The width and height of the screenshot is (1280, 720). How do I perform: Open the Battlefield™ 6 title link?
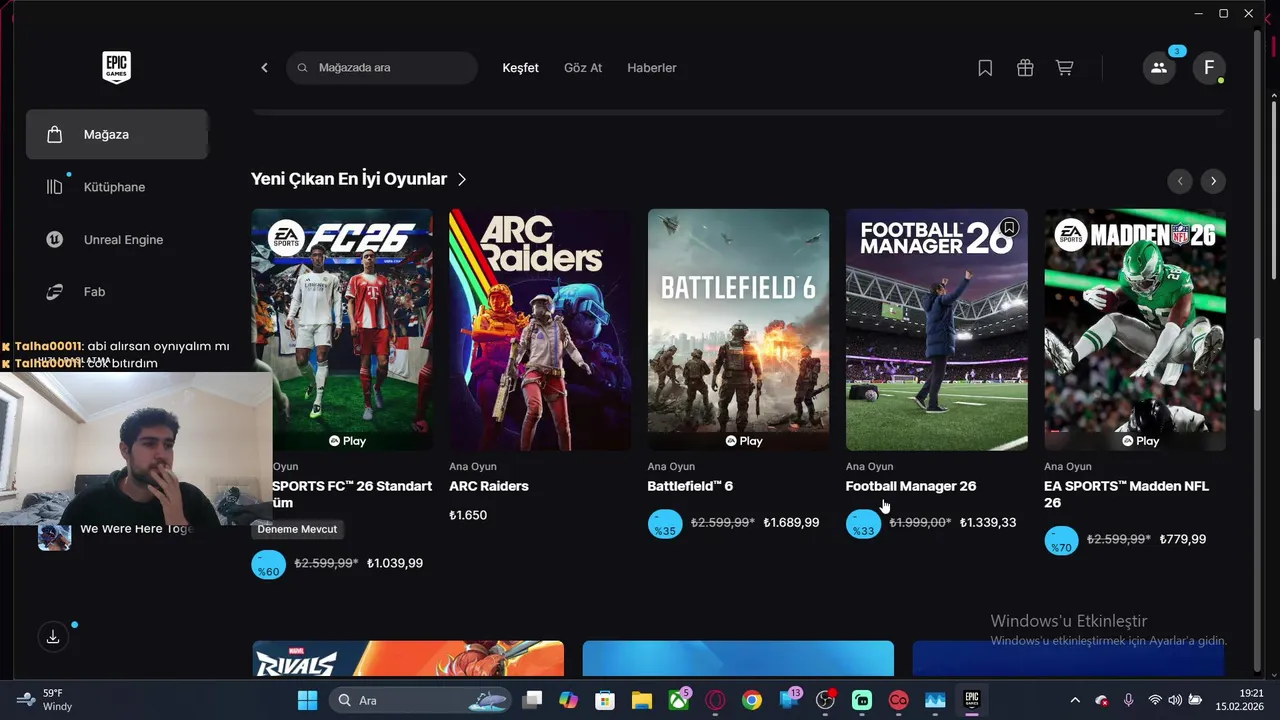pos(690,486)
